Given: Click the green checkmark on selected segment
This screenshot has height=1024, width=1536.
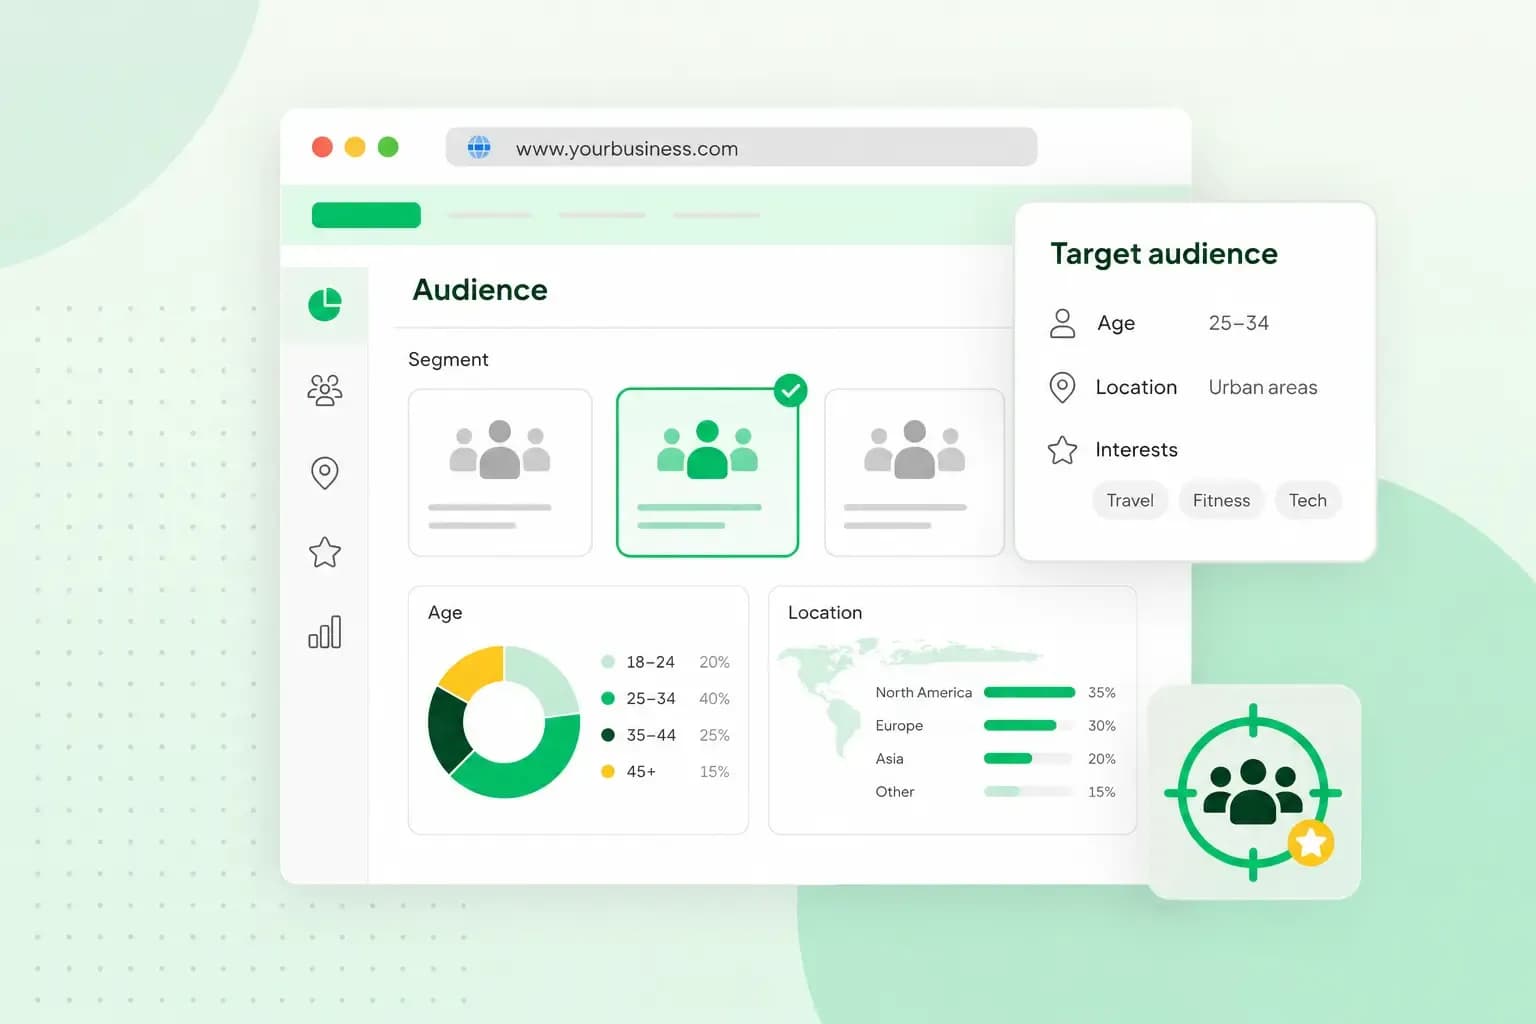Looking at the screenshot, I should point(790,391).
